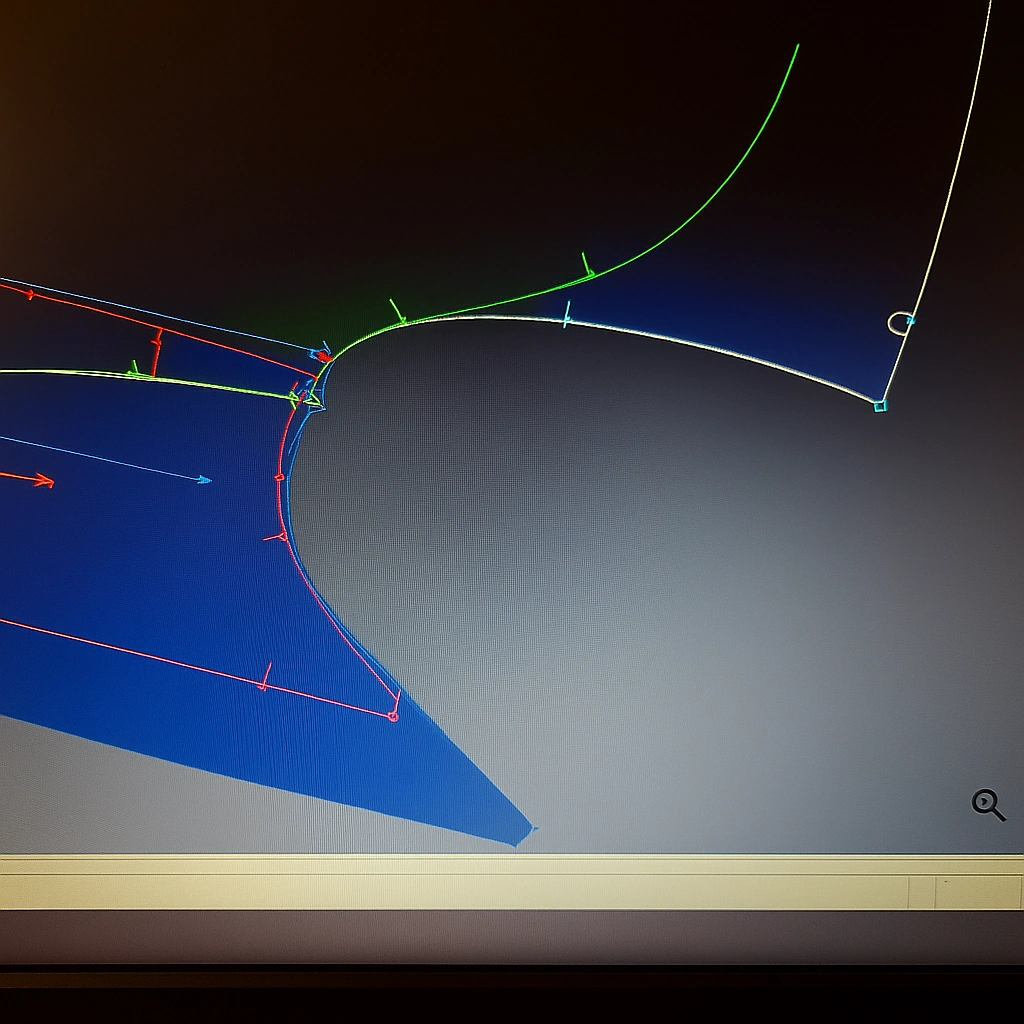Select the red circle endpoint marker
The image size is (1024, 1024).
[393, 716]
